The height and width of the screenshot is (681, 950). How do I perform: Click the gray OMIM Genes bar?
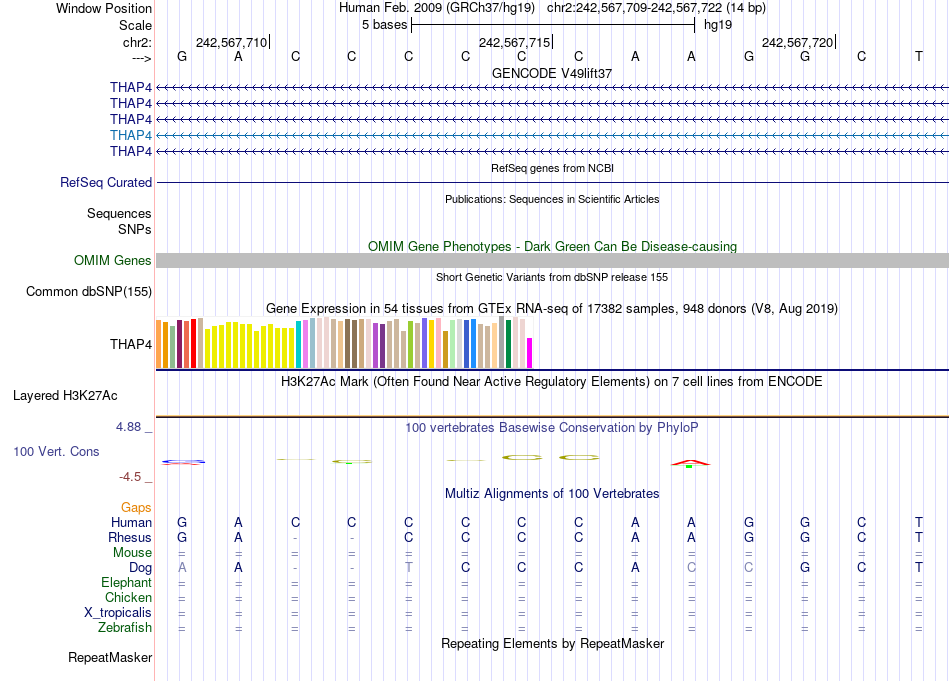pyautogui.click(x=553, y=261)
